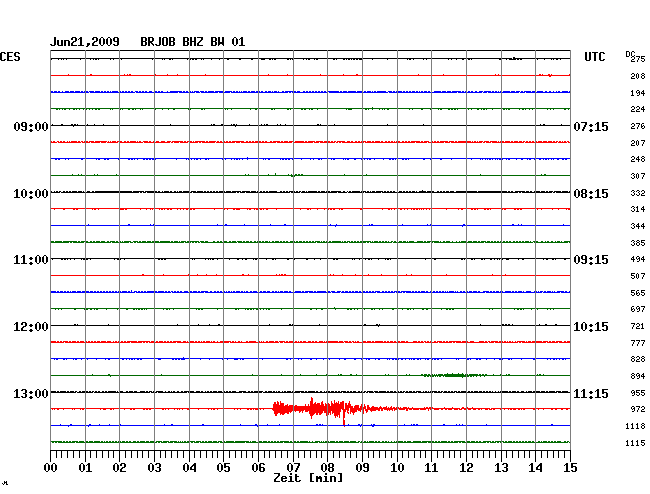Viewport: 650px width, 494px height.
Task: Select the 10:00 local time label
Action: pyautogui.click(x=31, y=194)
